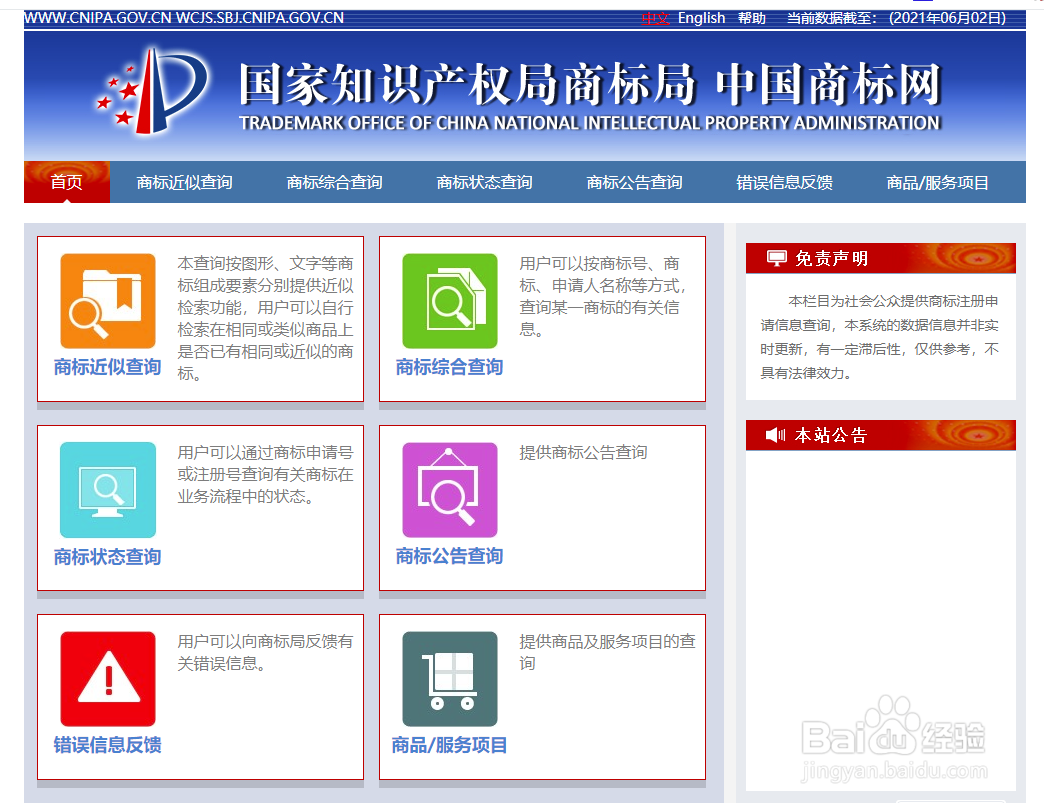Viewport: 1044px width, 806px height.
Task: Click the 当前数据截至 date text
Action: coord(896,18)
